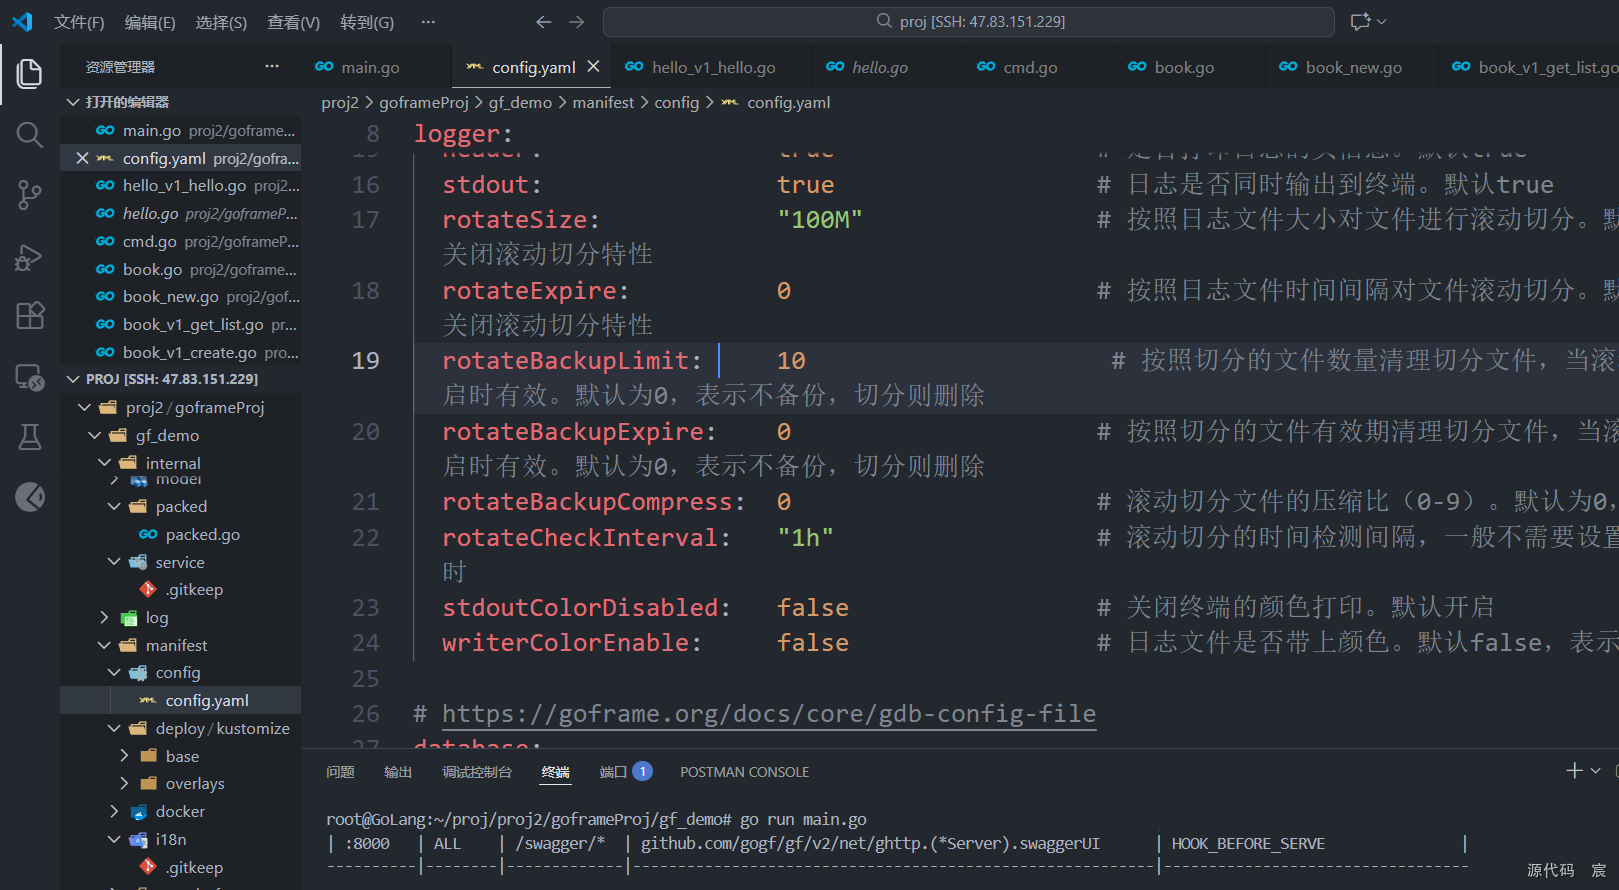Click goframeProj in the breadcrumb path
This screenshot has width=1619, height=890.
click(424, 102)
